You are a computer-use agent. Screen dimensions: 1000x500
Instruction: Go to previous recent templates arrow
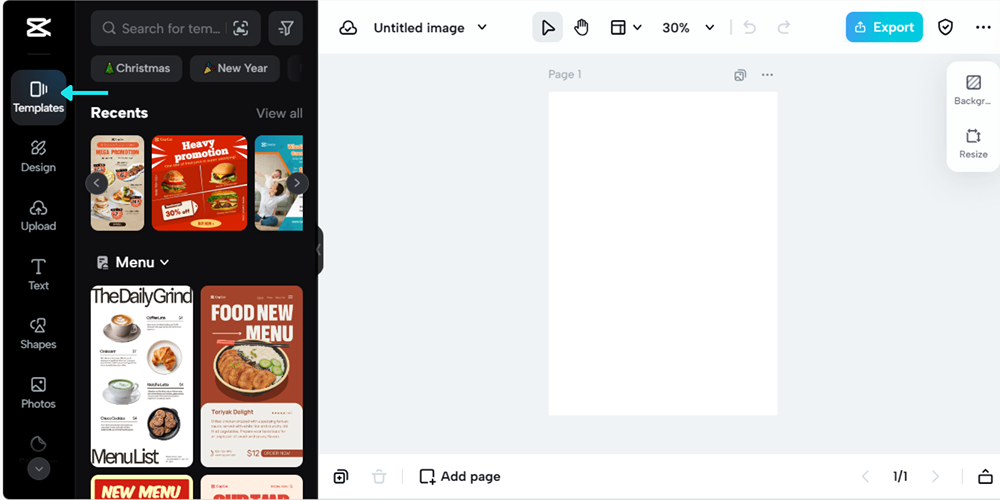[96, 184]
